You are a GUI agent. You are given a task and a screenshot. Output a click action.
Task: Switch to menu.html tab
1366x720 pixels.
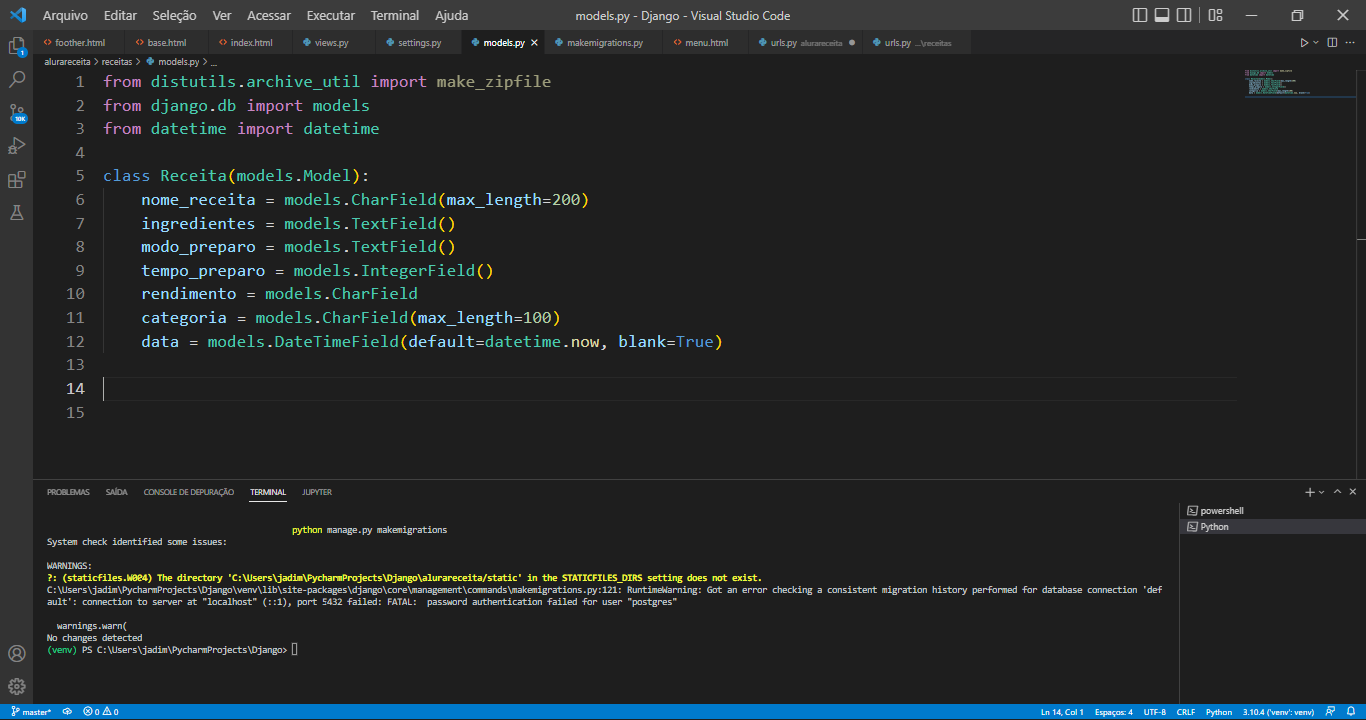[706, 43]
